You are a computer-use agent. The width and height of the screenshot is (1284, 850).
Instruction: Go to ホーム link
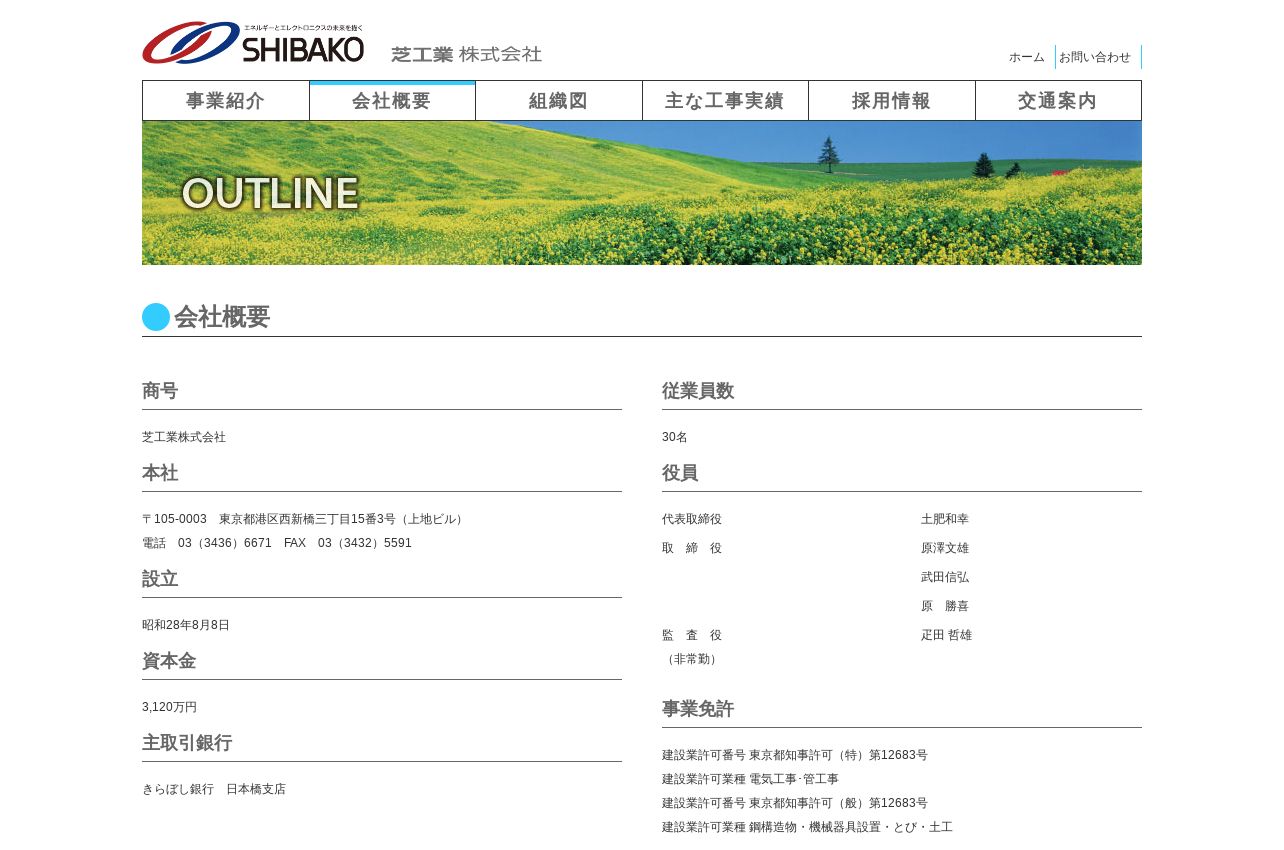click(x=1027, y=57)
